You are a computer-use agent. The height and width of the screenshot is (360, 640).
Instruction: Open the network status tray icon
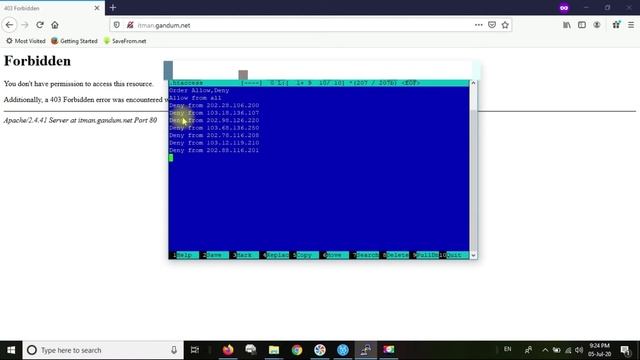(568, 350)
